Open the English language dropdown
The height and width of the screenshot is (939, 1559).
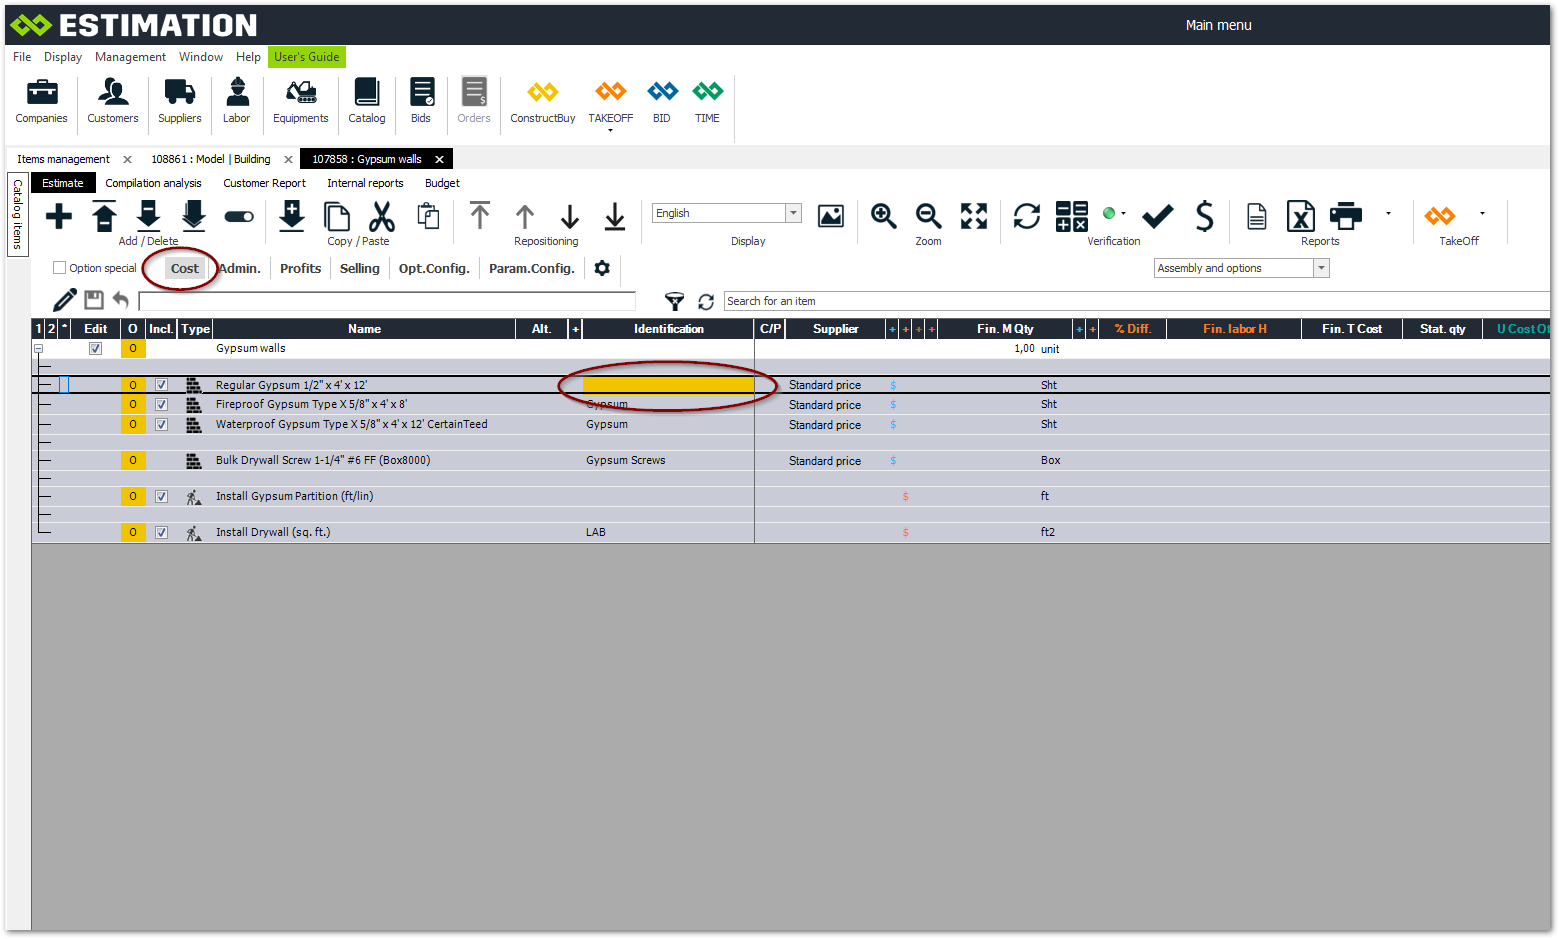[793, 213]
